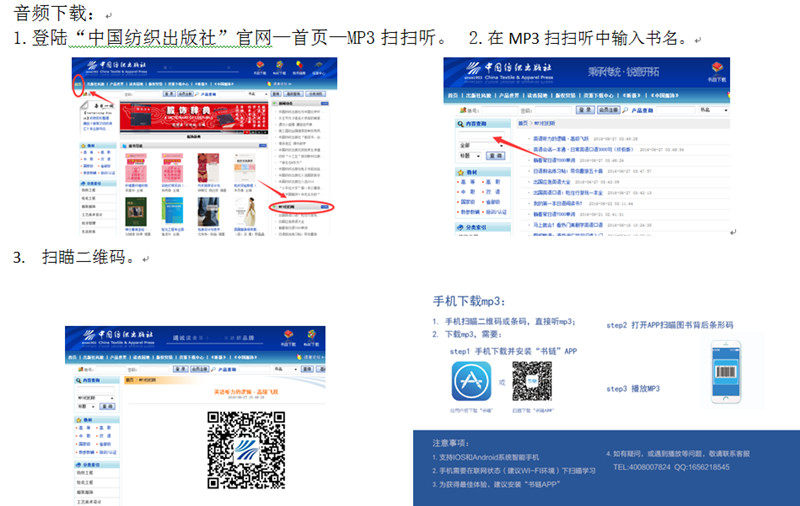Click the phone barcode scanning illustration
800x506 pixels.
coord(726,372)
